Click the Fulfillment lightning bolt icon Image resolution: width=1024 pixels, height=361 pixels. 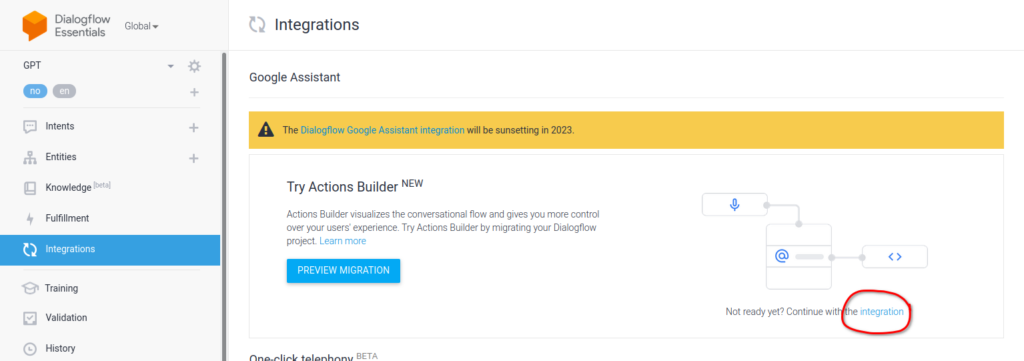tap(30, 219)
